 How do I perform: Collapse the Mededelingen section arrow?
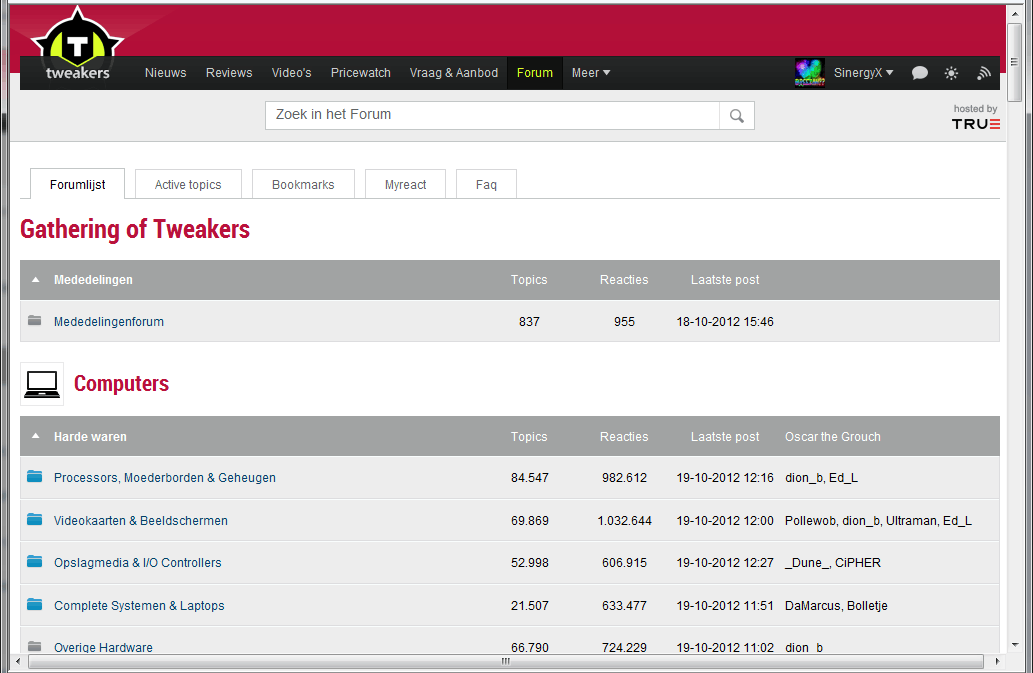point(36,280)
